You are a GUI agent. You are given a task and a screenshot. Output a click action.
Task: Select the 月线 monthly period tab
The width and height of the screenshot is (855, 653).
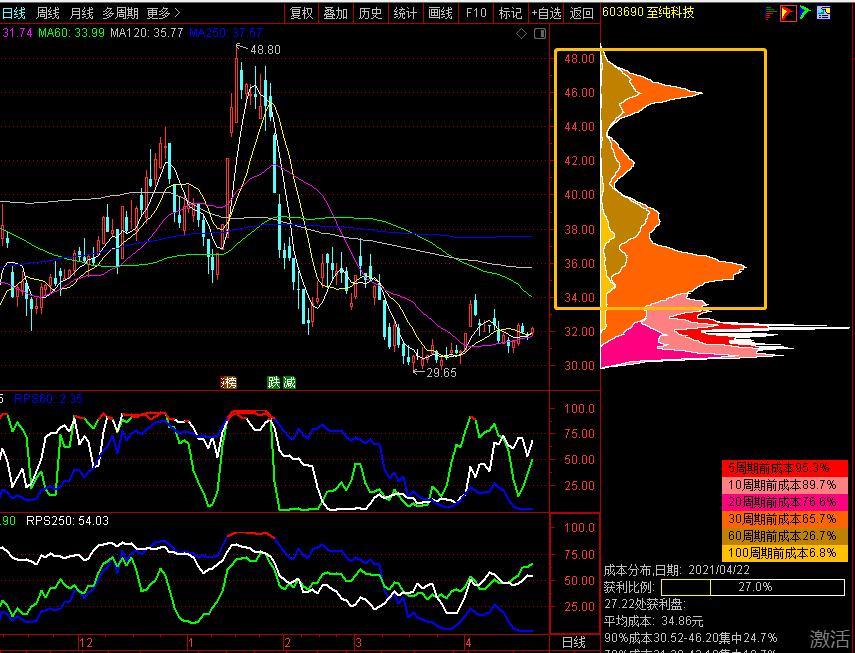[x=81, y=13]
